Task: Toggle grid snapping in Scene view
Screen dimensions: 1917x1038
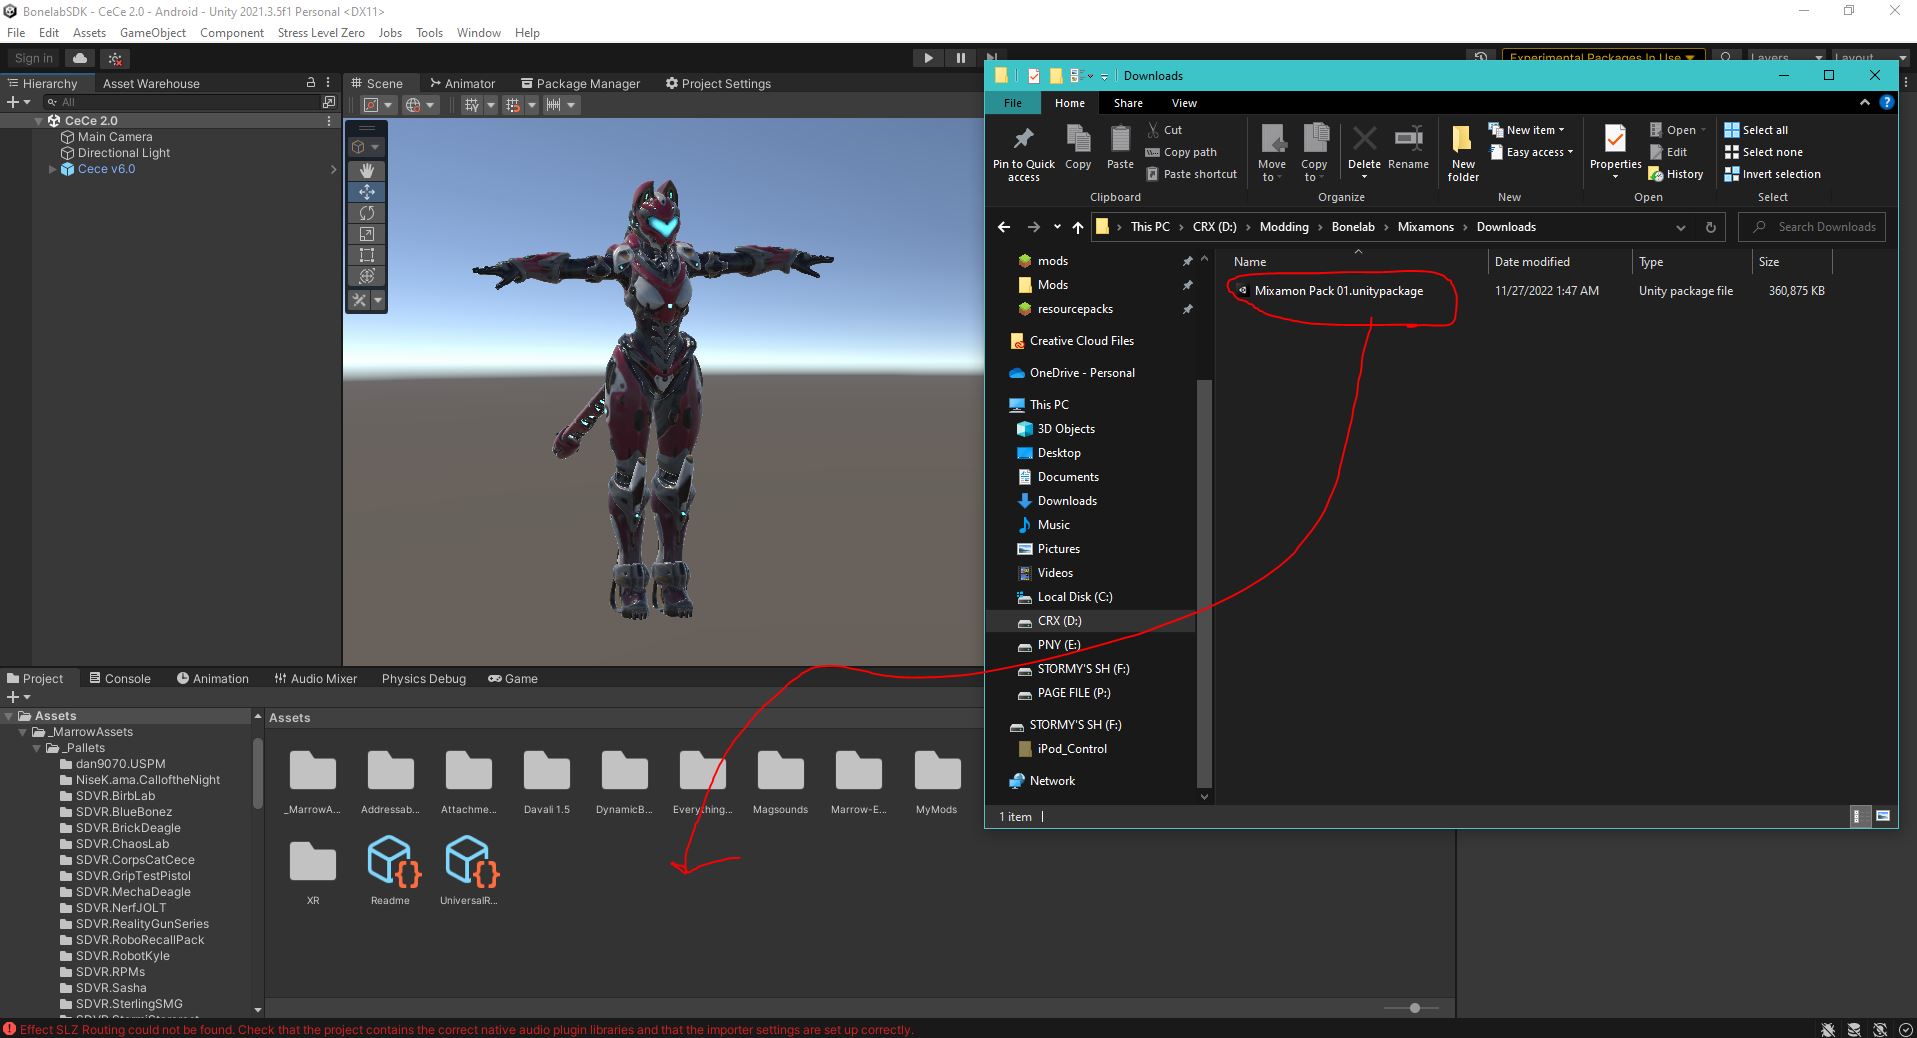Action: pos(513,105)
